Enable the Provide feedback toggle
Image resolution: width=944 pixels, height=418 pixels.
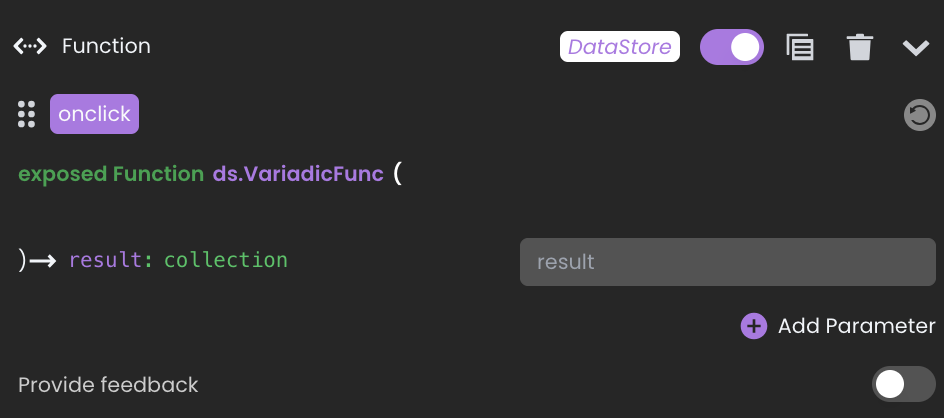click(904, 384)
